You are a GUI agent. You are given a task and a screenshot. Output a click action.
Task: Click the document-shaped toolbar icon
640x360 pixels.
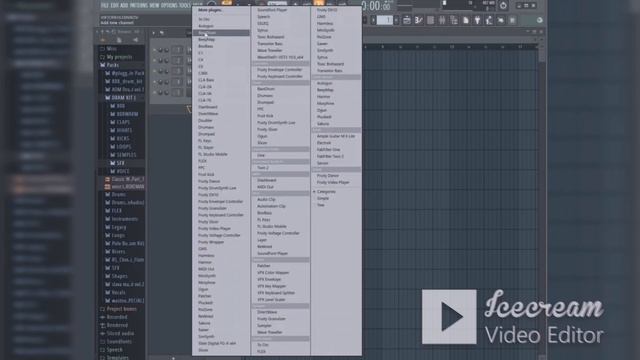pos(465,20)
